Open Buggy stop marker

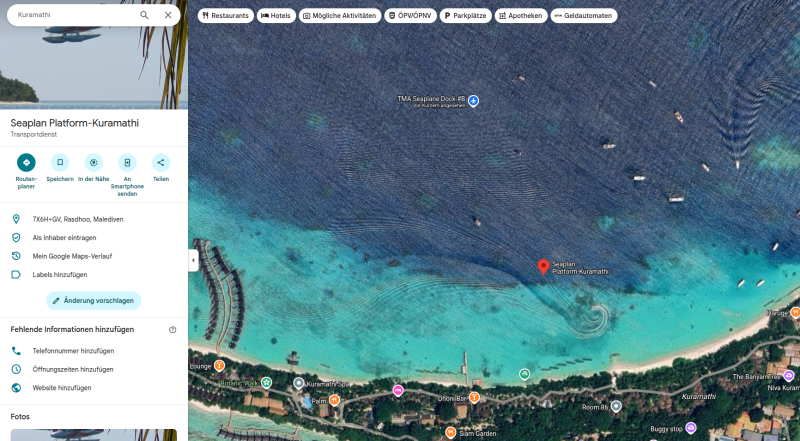(691, 427)
